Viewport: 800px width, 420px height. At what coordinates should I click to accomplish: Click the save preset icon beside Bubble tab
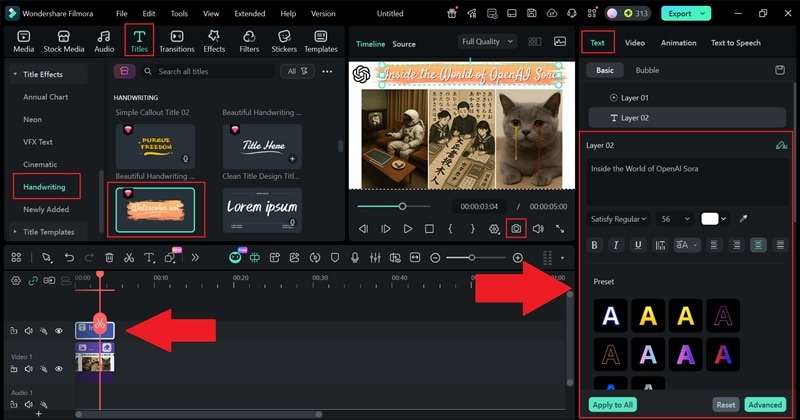780,70
